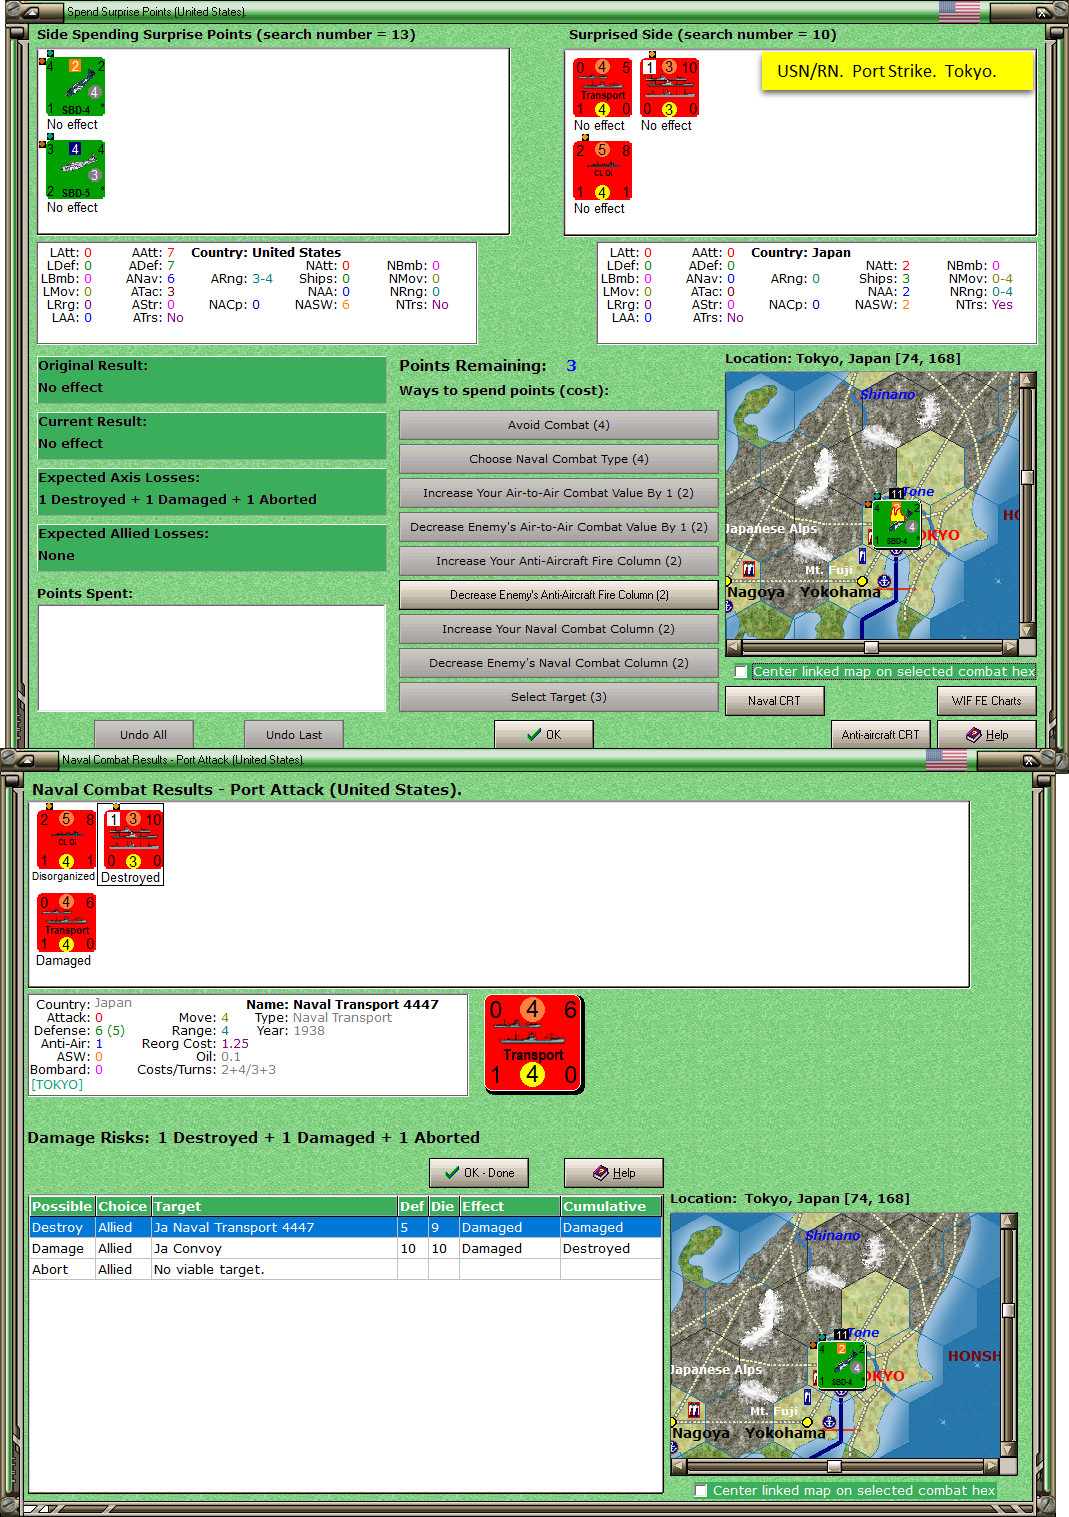Confirm with OK in Spend Surprise Points
Image resolution: width=1069 pixels, height=1517 pixels.
pyautogui.click(x=544, y=735)
